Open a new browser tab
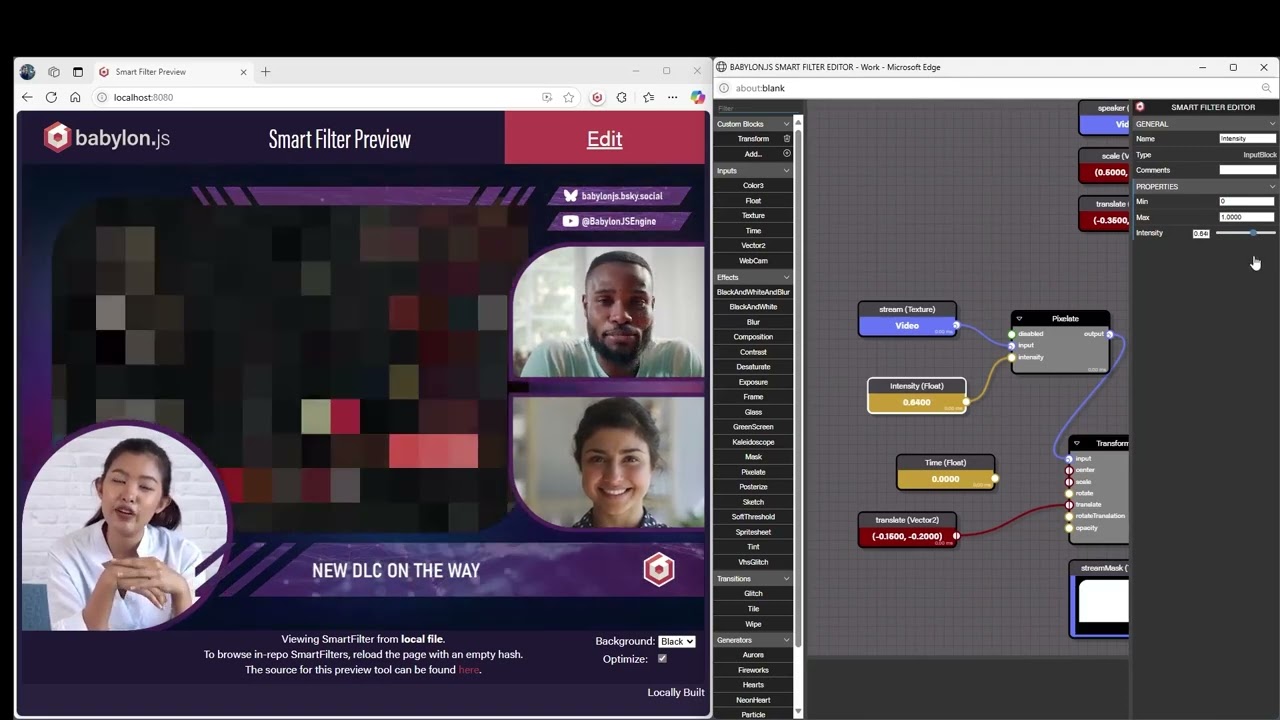Screen dimensions: 1280x720 [x=265, y=72]
